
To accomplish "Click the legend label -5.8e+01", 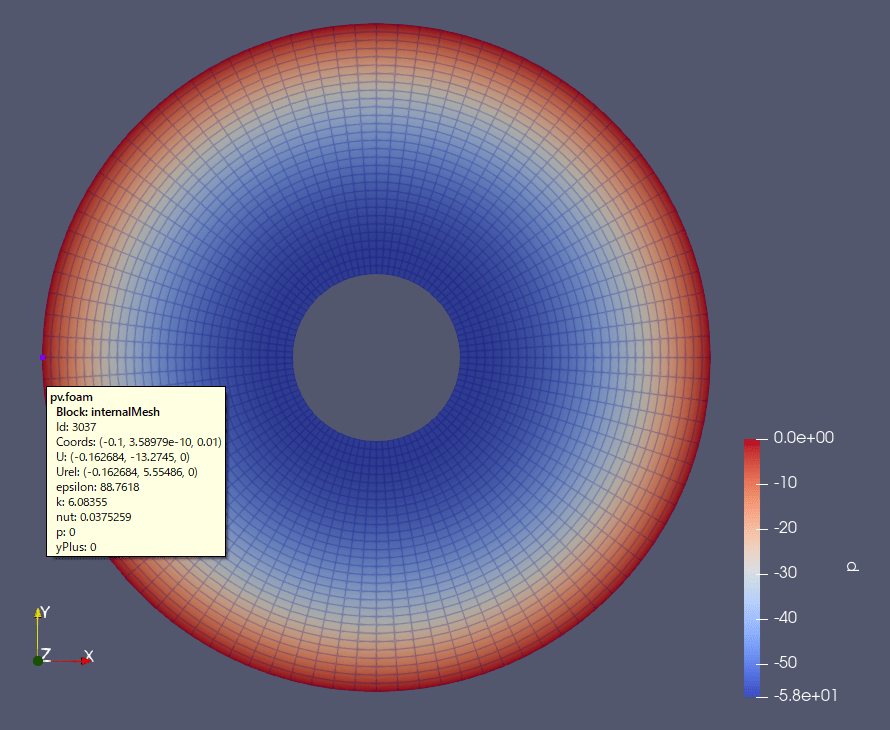I will click(x=805, y=695).
